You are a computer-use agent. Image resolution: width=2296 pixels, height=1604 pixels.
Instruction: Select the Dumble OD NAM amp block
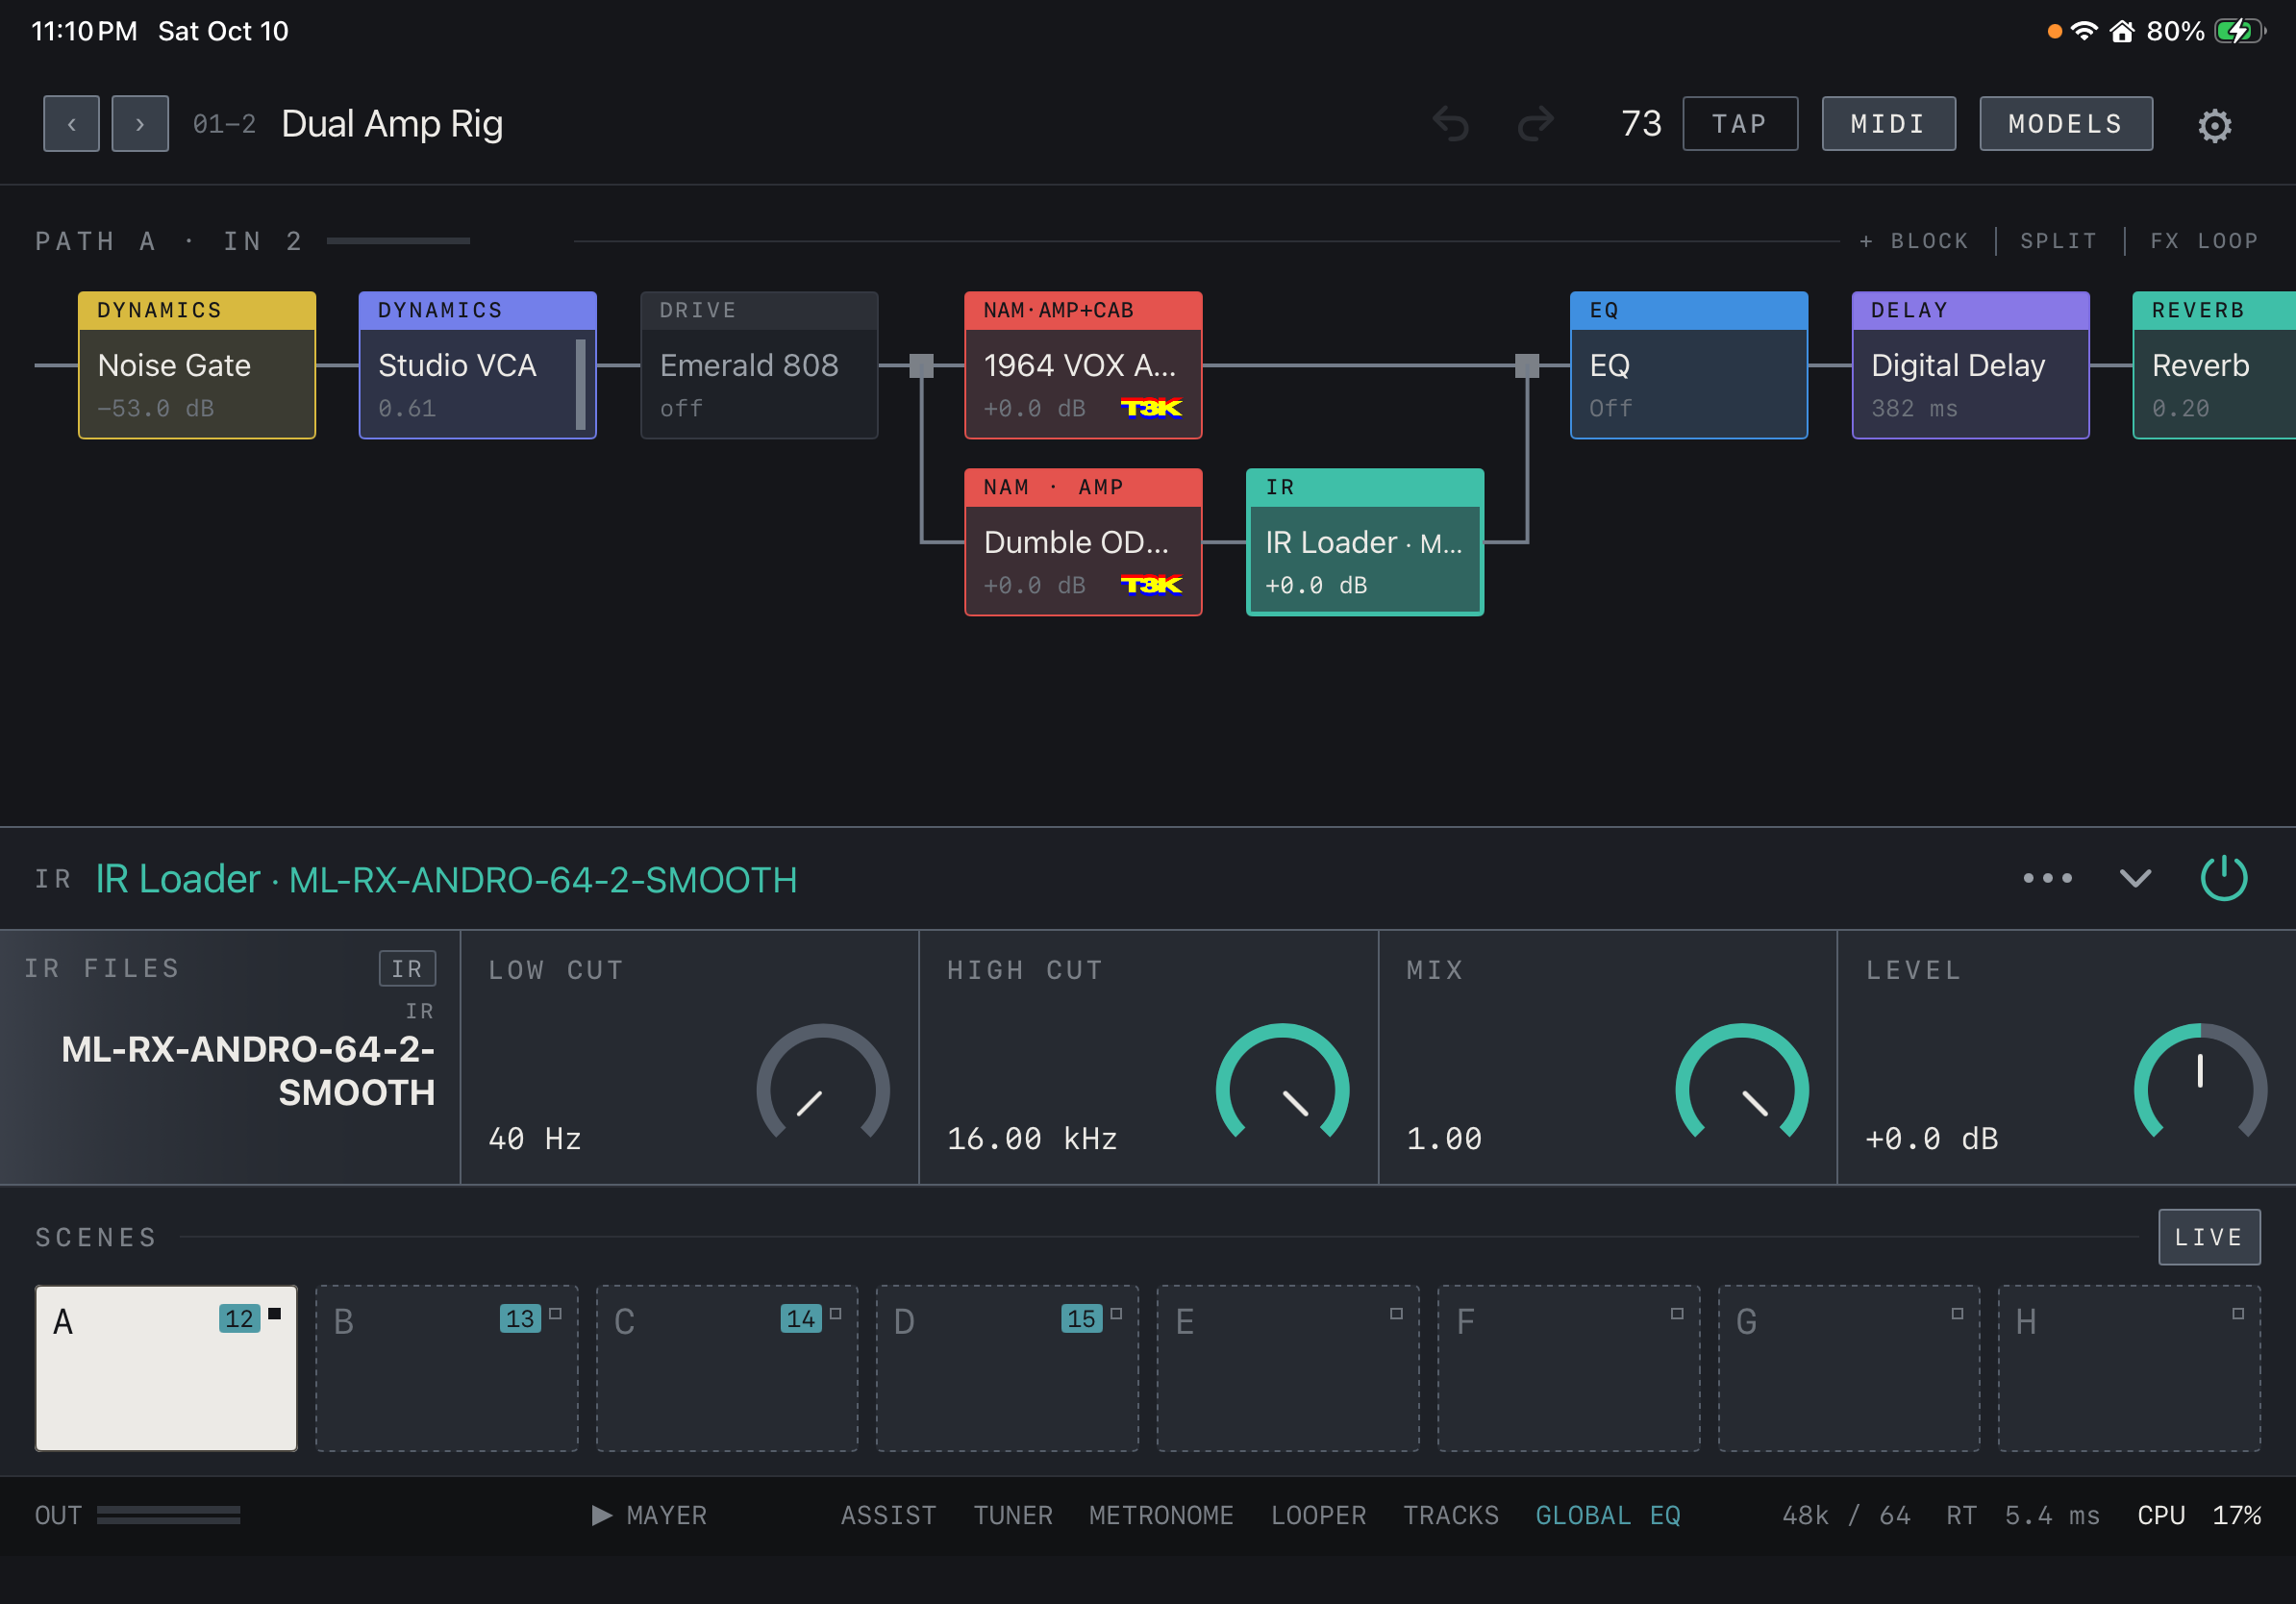point(1083,542)
